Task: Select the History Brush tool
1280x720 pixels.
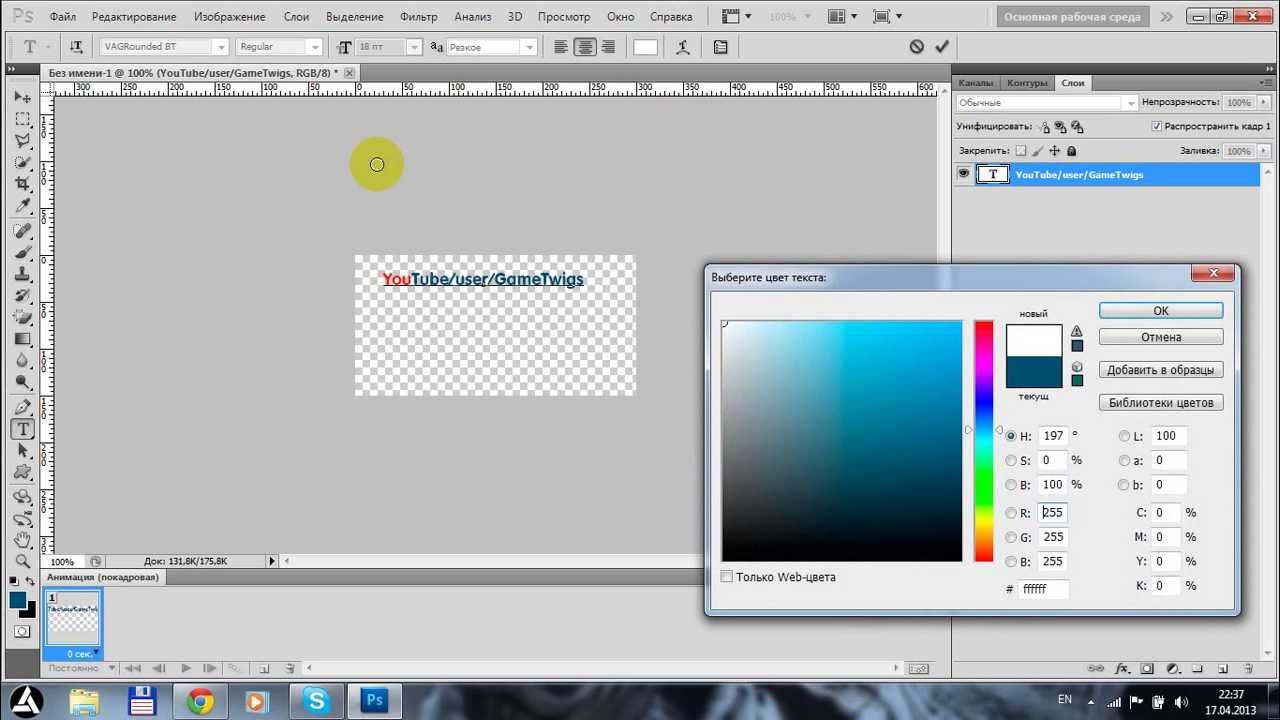Action: pyautogui.click(x=22, y=296)
